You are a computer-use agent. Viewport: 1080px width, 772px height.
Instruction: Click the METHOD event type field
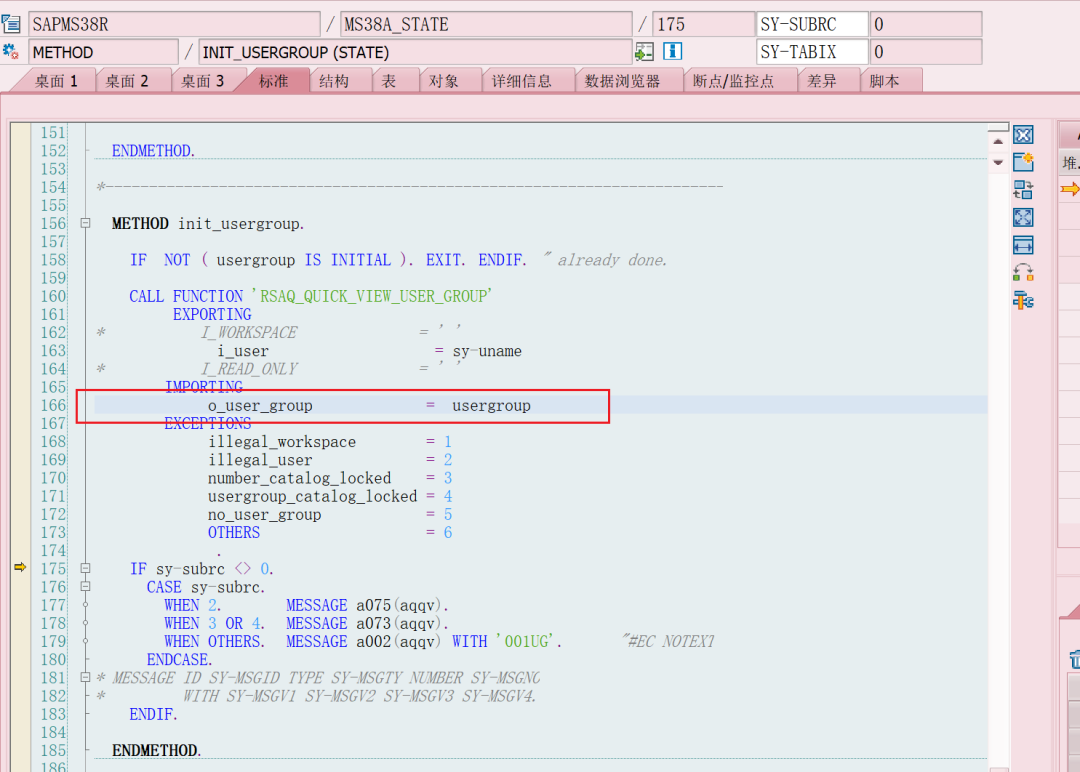point(103,52)
